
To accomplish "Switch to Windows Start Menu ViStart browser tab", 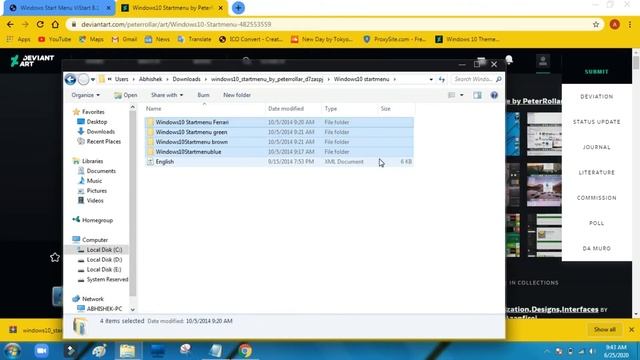I will [x=59, y=8].
